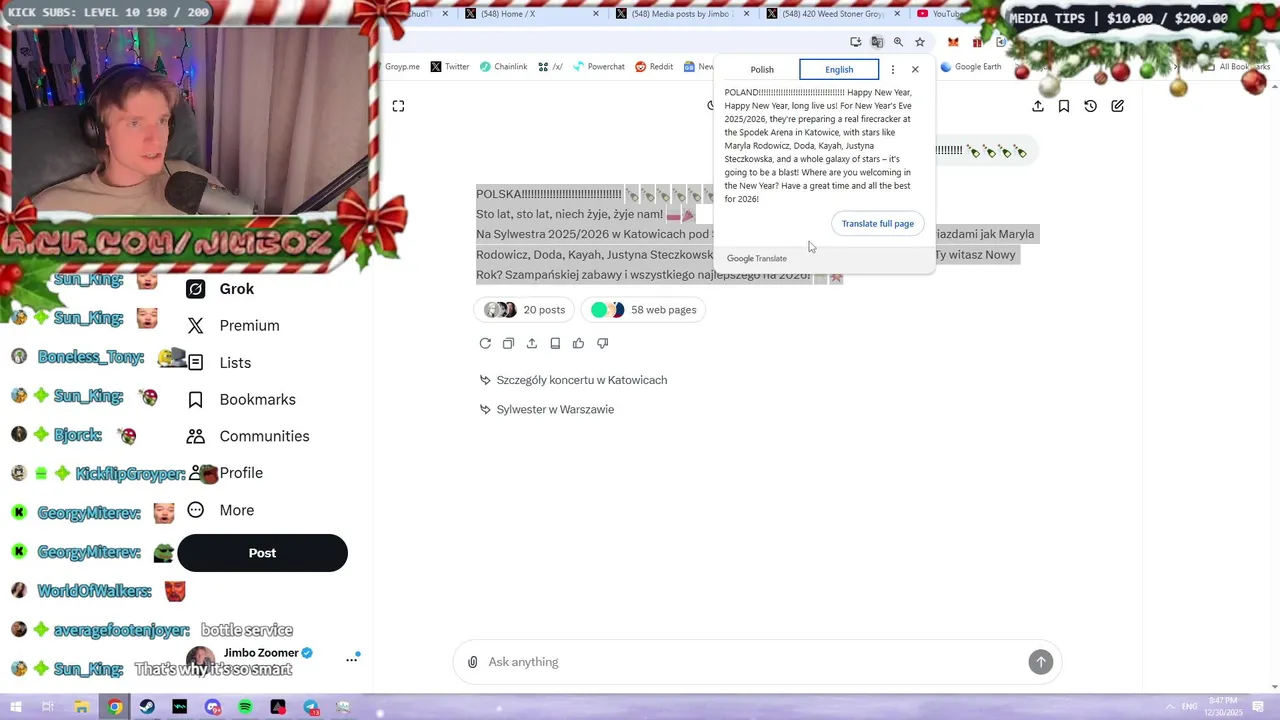Click the Windows Task View taskbar icon

[x=48, y=707]
